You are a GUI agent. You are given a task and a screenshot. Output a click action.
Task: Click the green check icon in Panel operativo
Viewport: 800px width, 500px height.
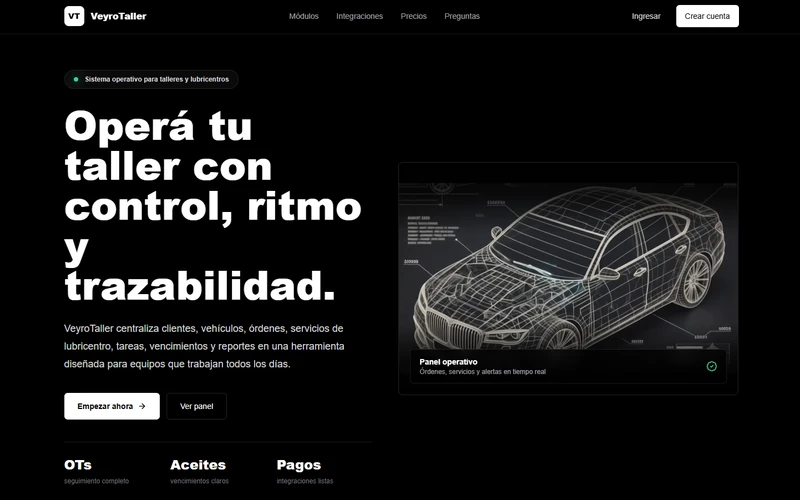point(712,366)
